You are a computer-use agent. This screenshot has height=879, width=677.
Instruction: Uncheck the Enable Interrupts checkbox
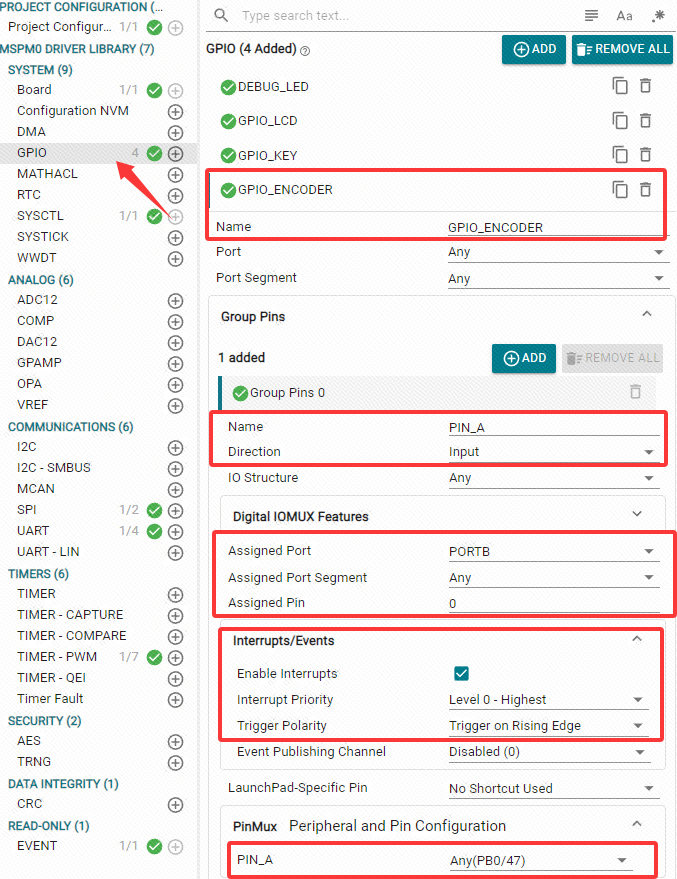[x=461, y=673]
